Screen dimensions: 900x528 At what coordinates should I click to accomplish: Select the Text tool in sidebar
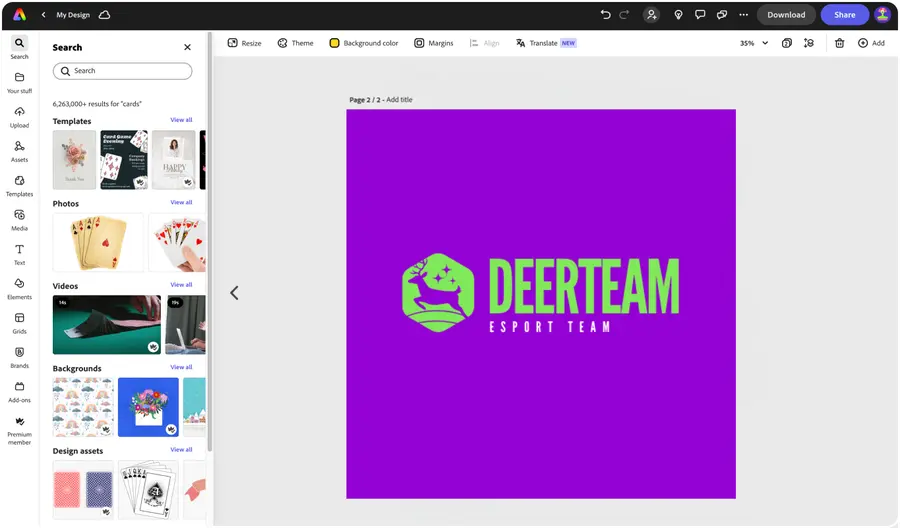pyautogui.click(x=20, y=254)
